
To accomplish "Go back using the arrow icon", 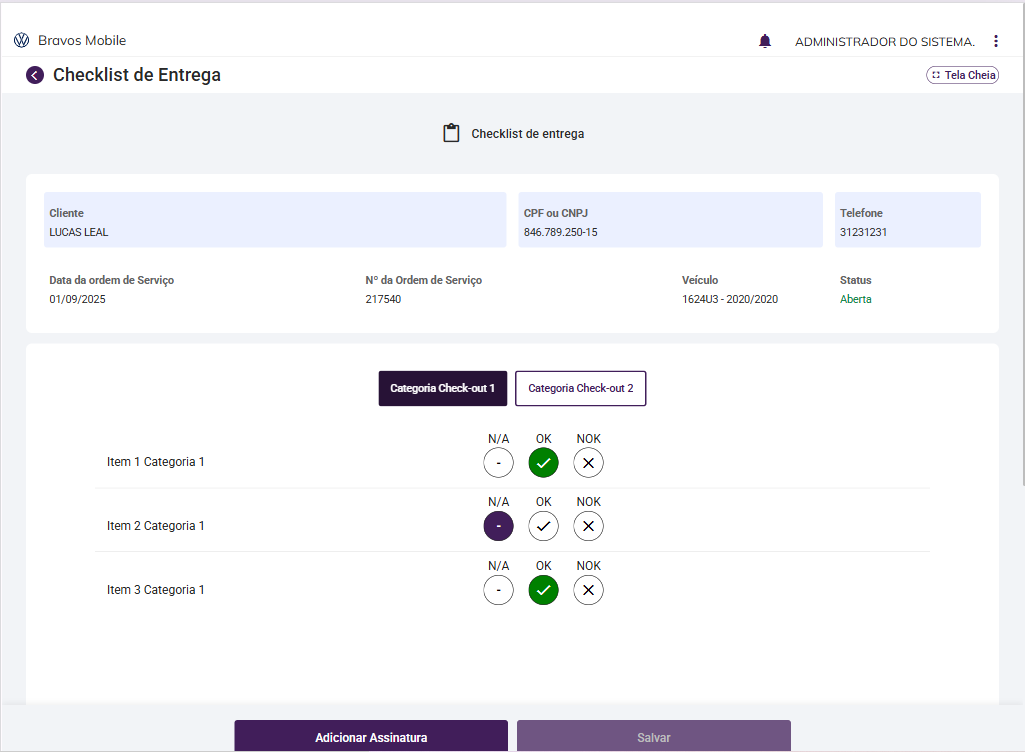I will [35, 75].
